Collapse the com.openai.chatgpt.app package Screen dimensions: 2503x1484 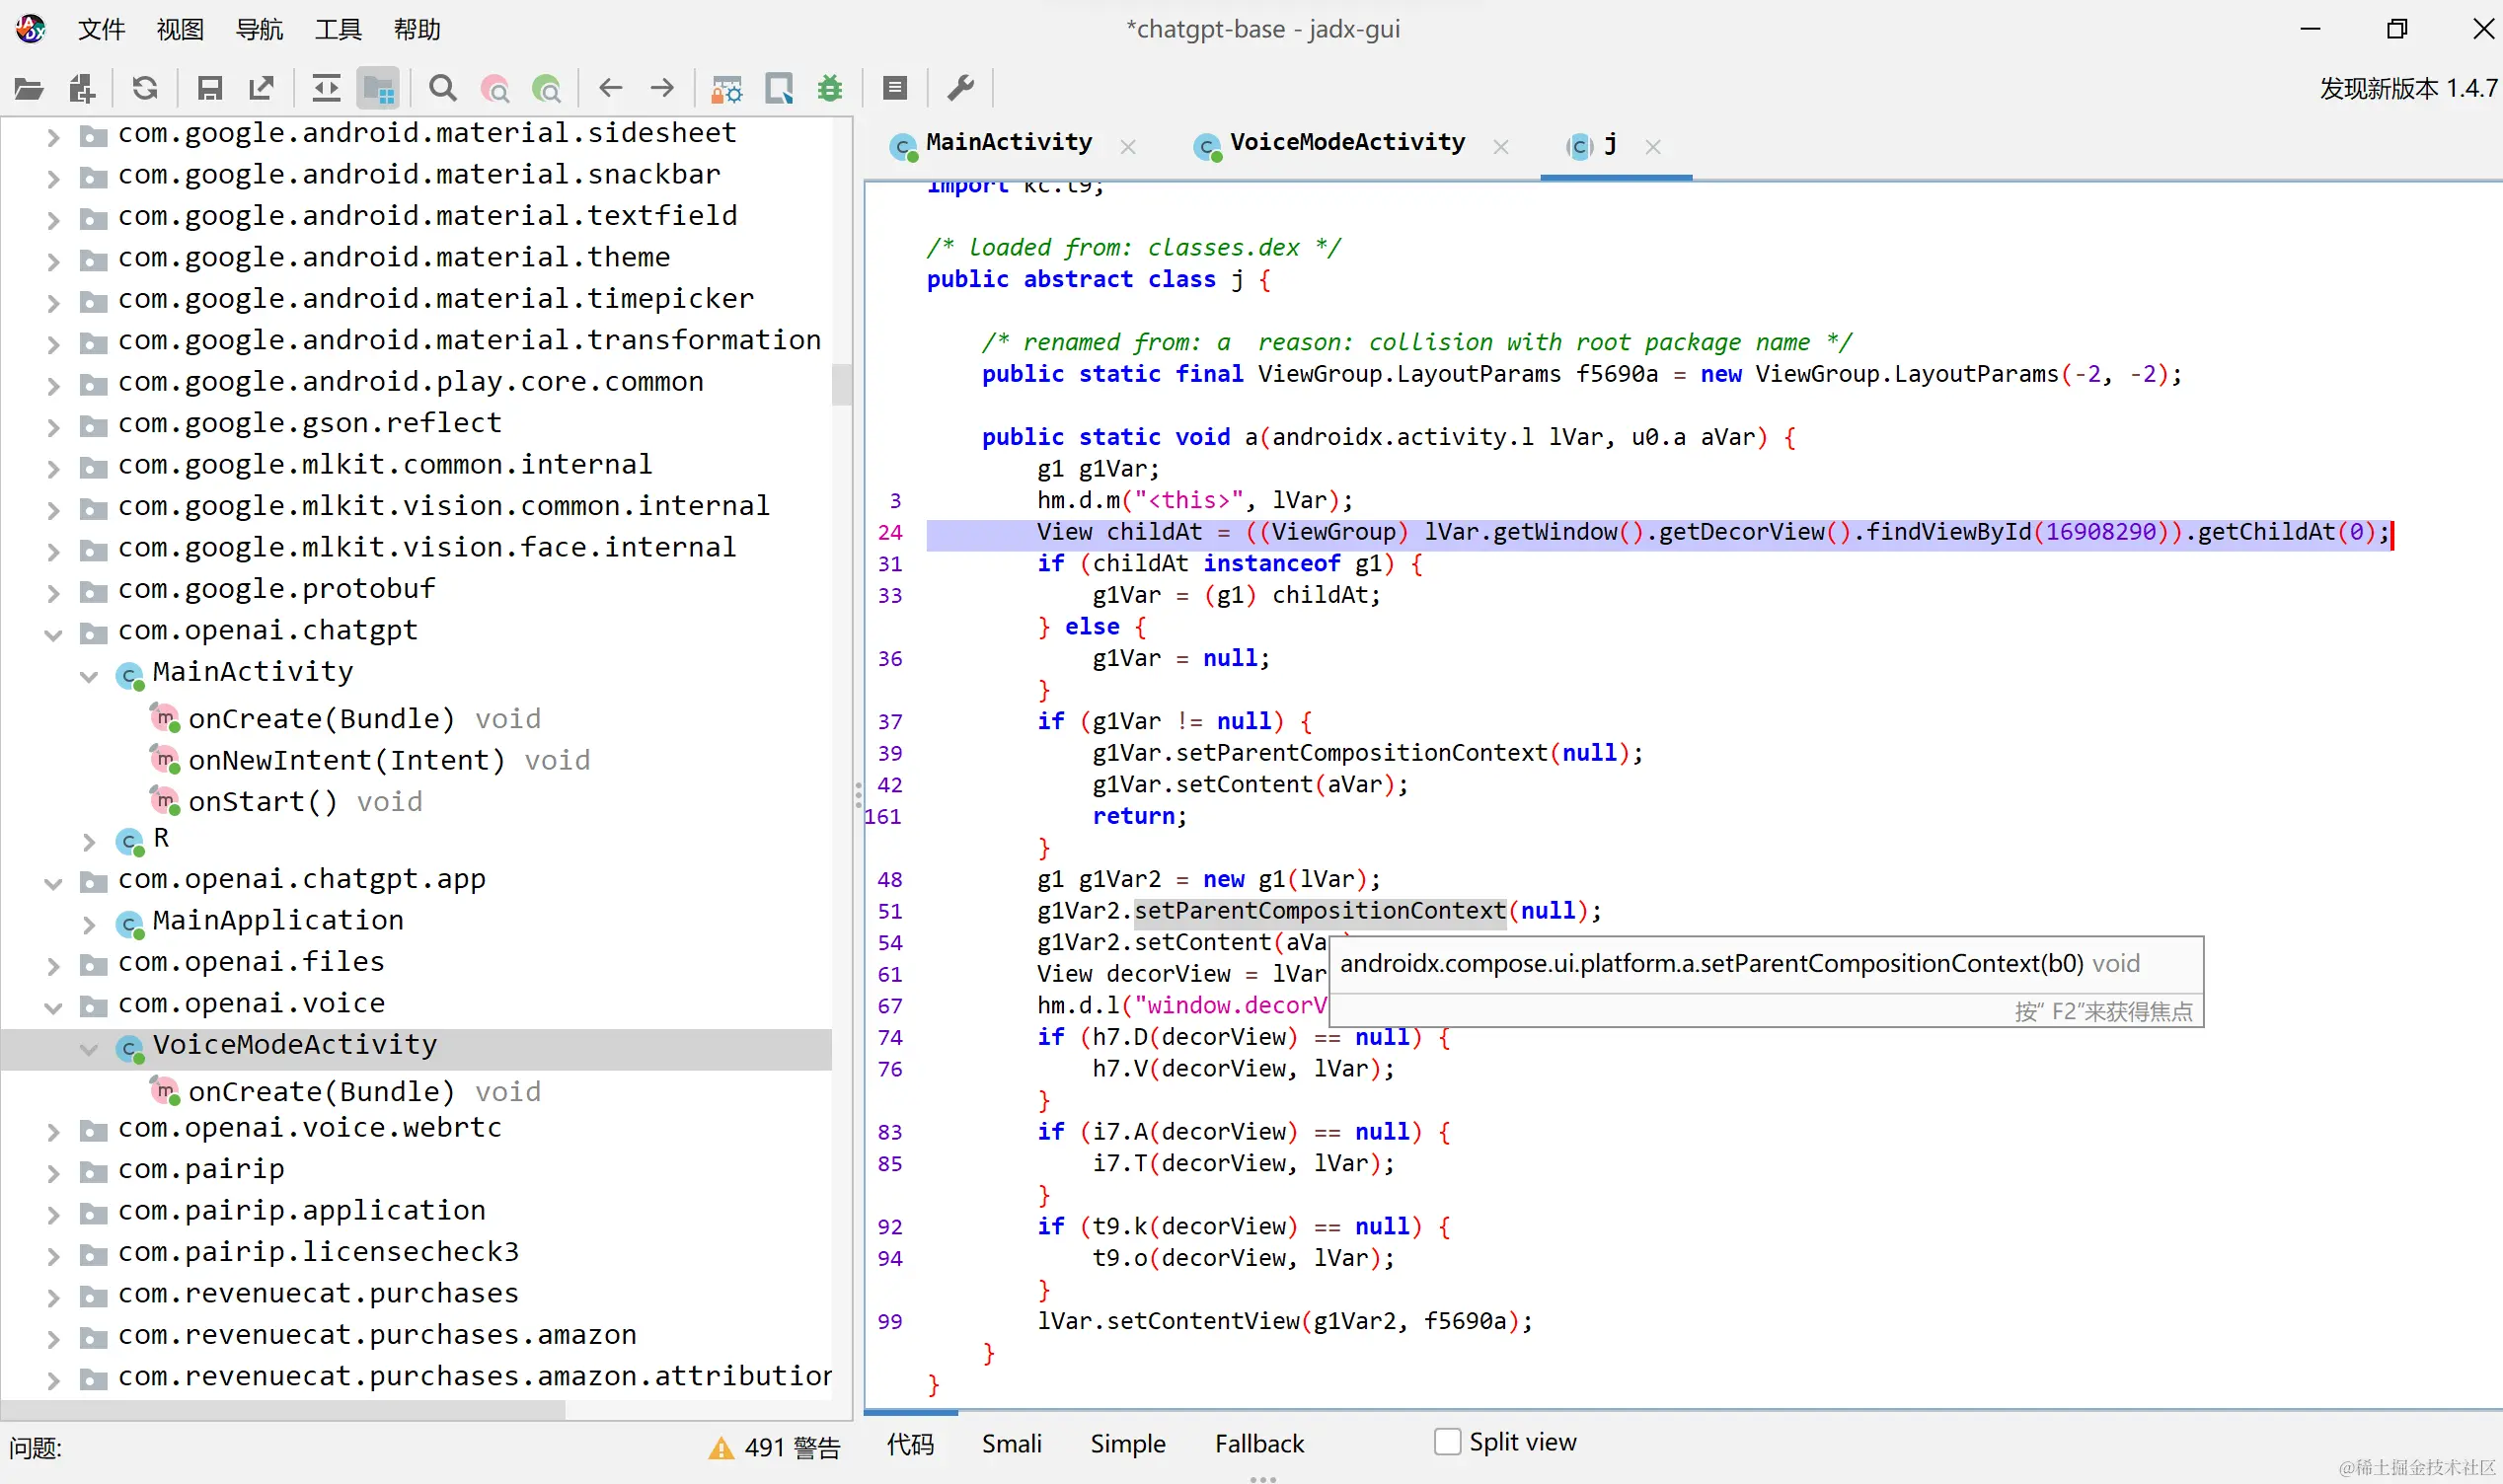pos(54,883)
